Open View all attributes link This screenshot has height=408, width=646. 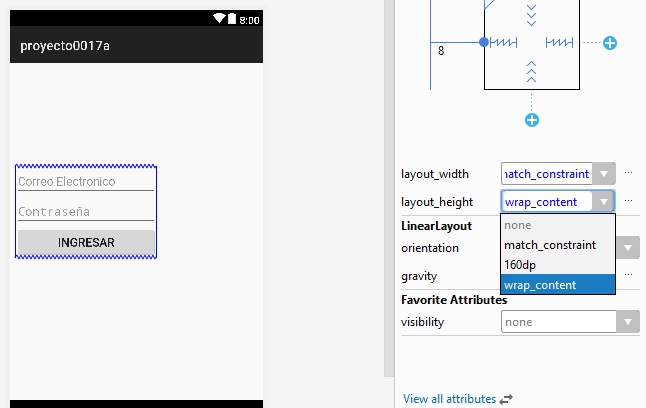coord(449,398)
